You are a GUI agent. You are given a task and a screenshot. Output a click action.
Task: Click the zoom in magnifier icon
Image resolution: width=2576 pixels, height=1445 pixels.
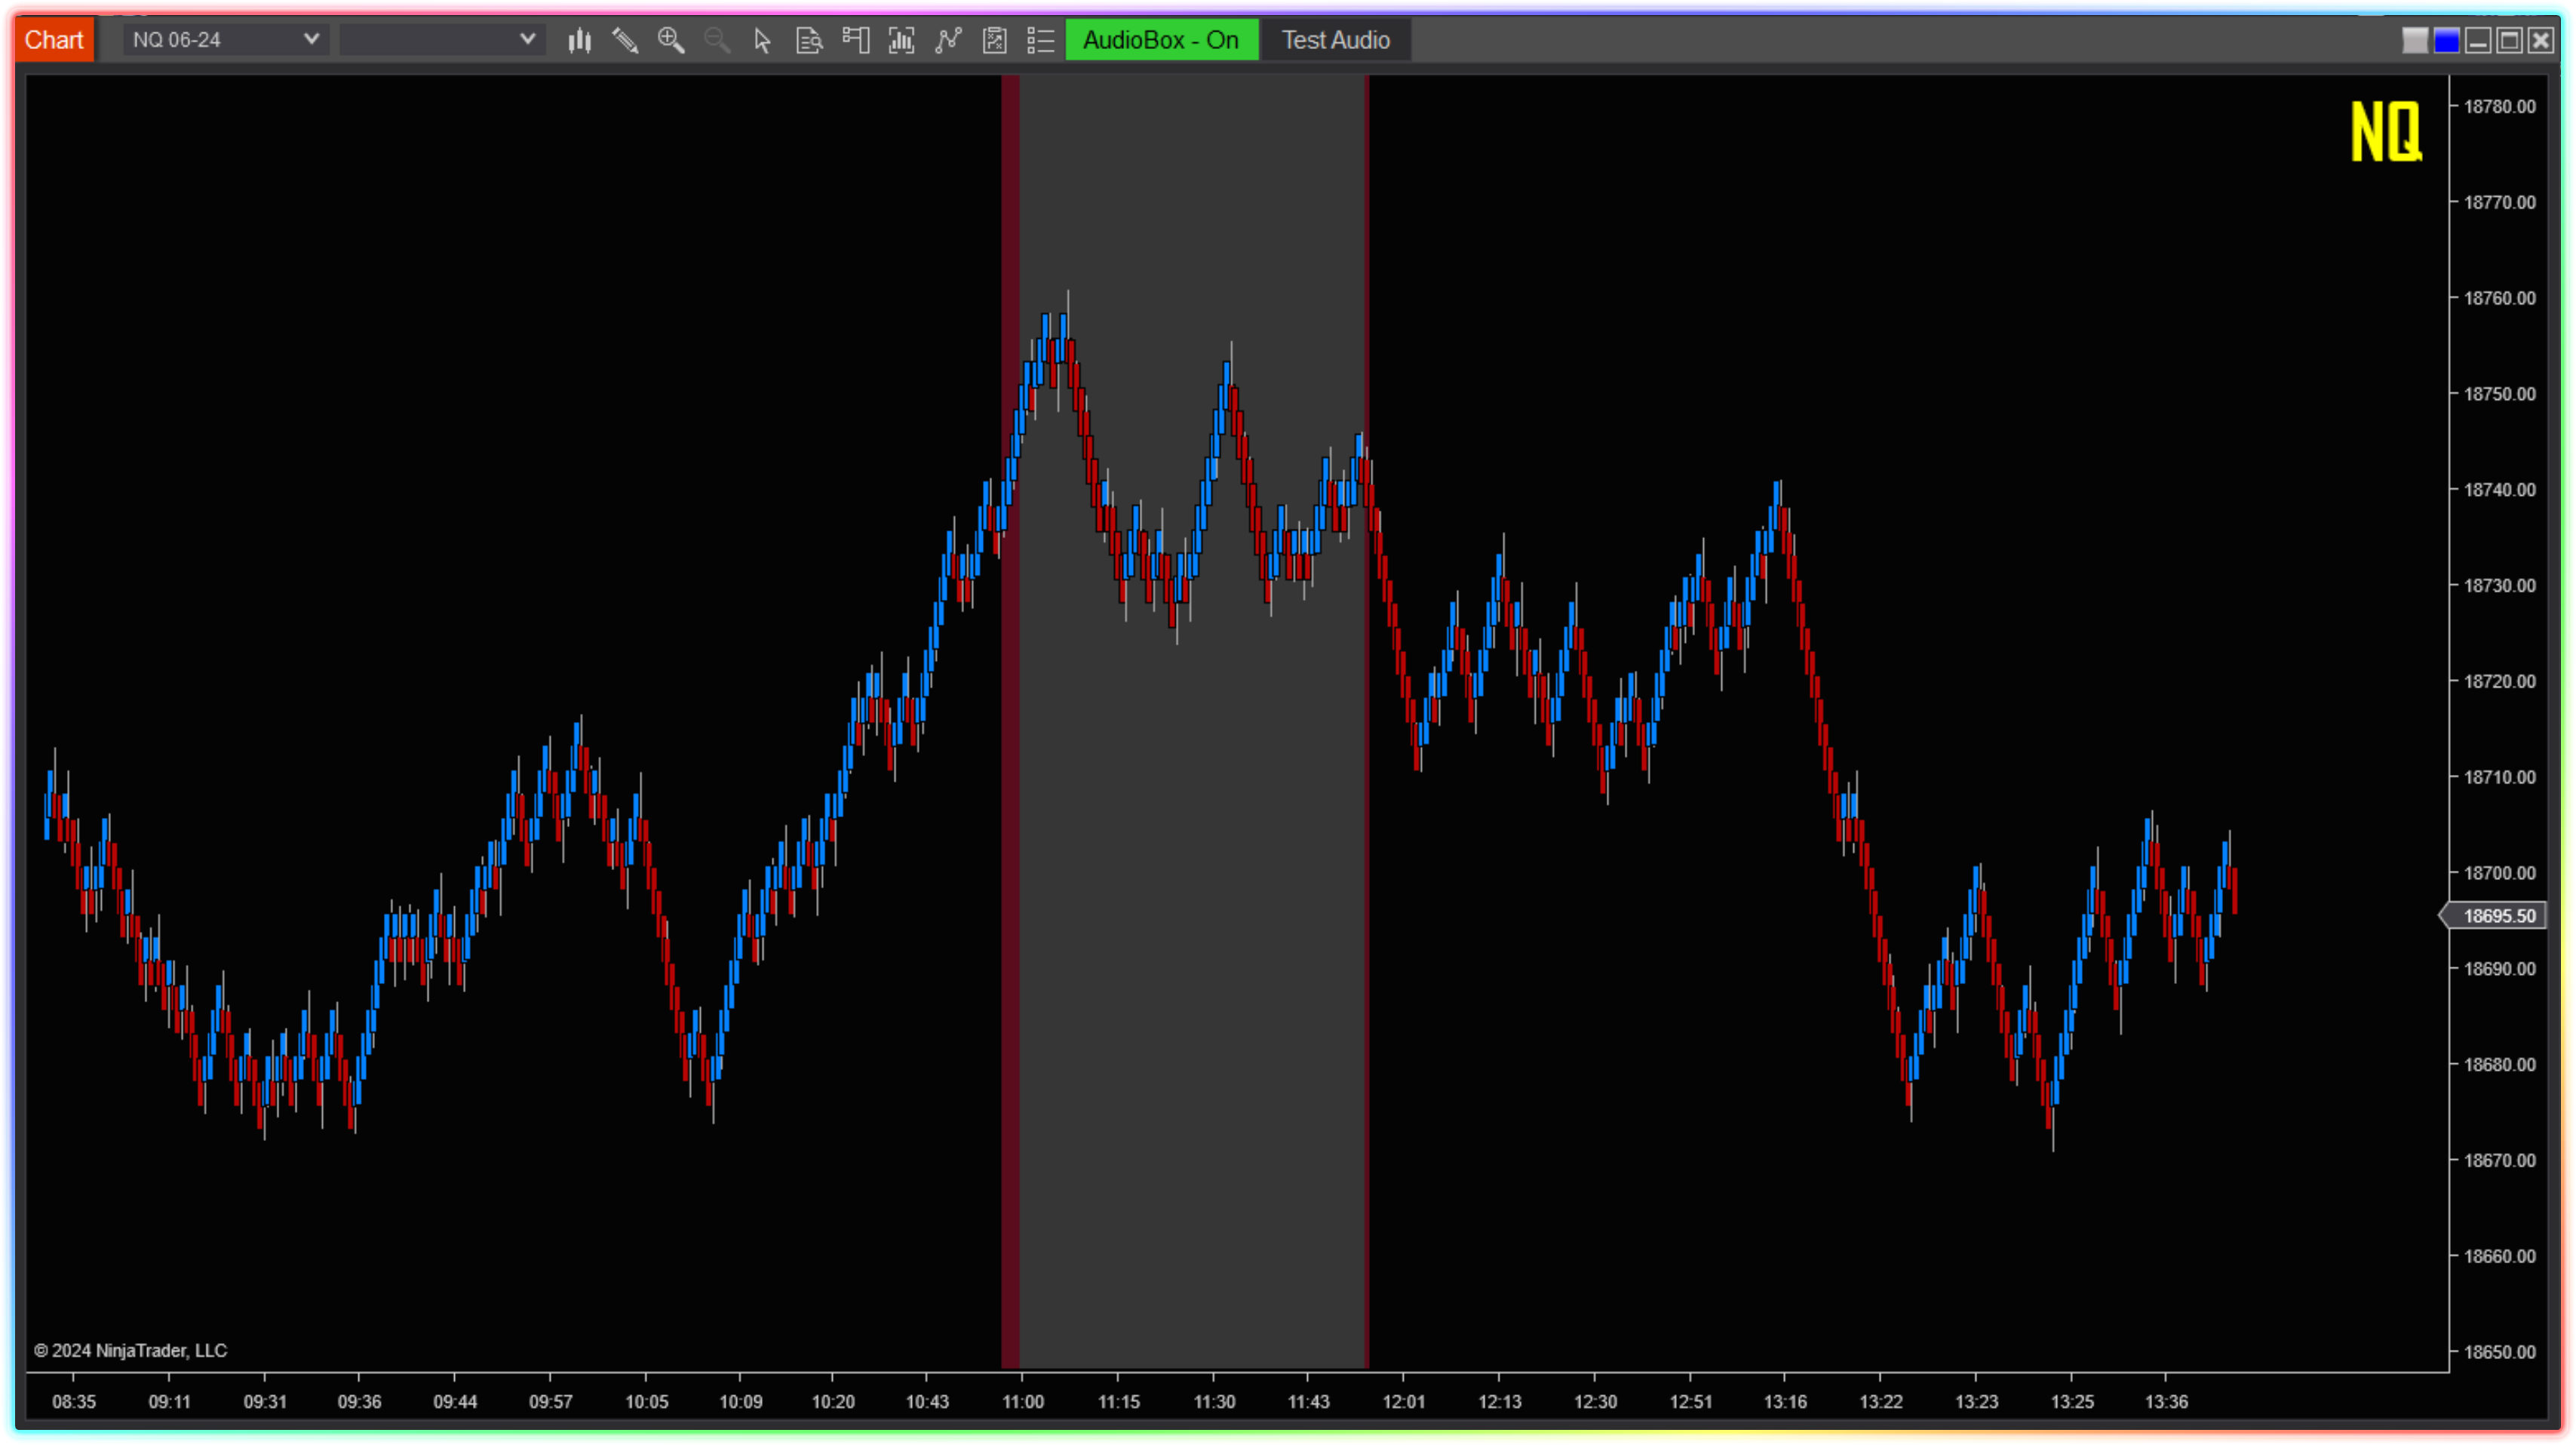pos(671,40)
